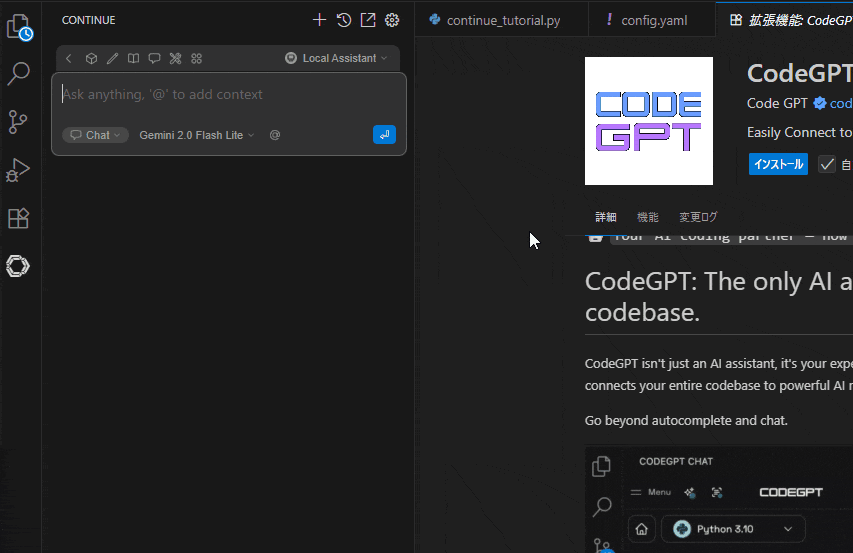Click the 'Go beyond autocomplete and chat.' text
Screen dimensions: 853x553
point(686,420)
